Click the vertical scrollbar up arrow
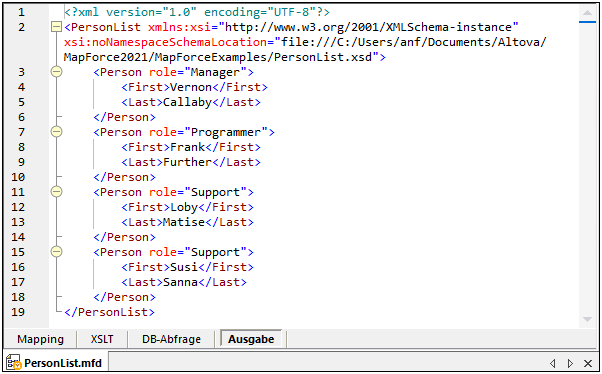Image resolution: width=602 pixels, height=374 pixels. [x=587, y=13]
